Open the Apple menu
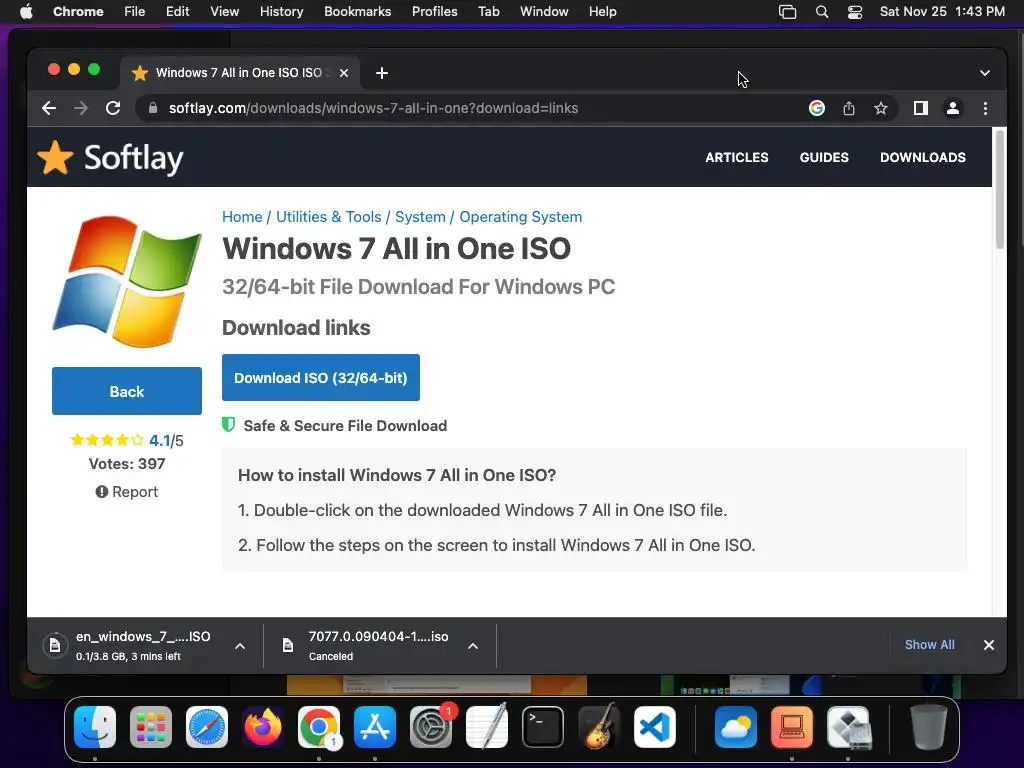Screen dimensions: 1024x768 pyautogui.click(x=26, y=12)
